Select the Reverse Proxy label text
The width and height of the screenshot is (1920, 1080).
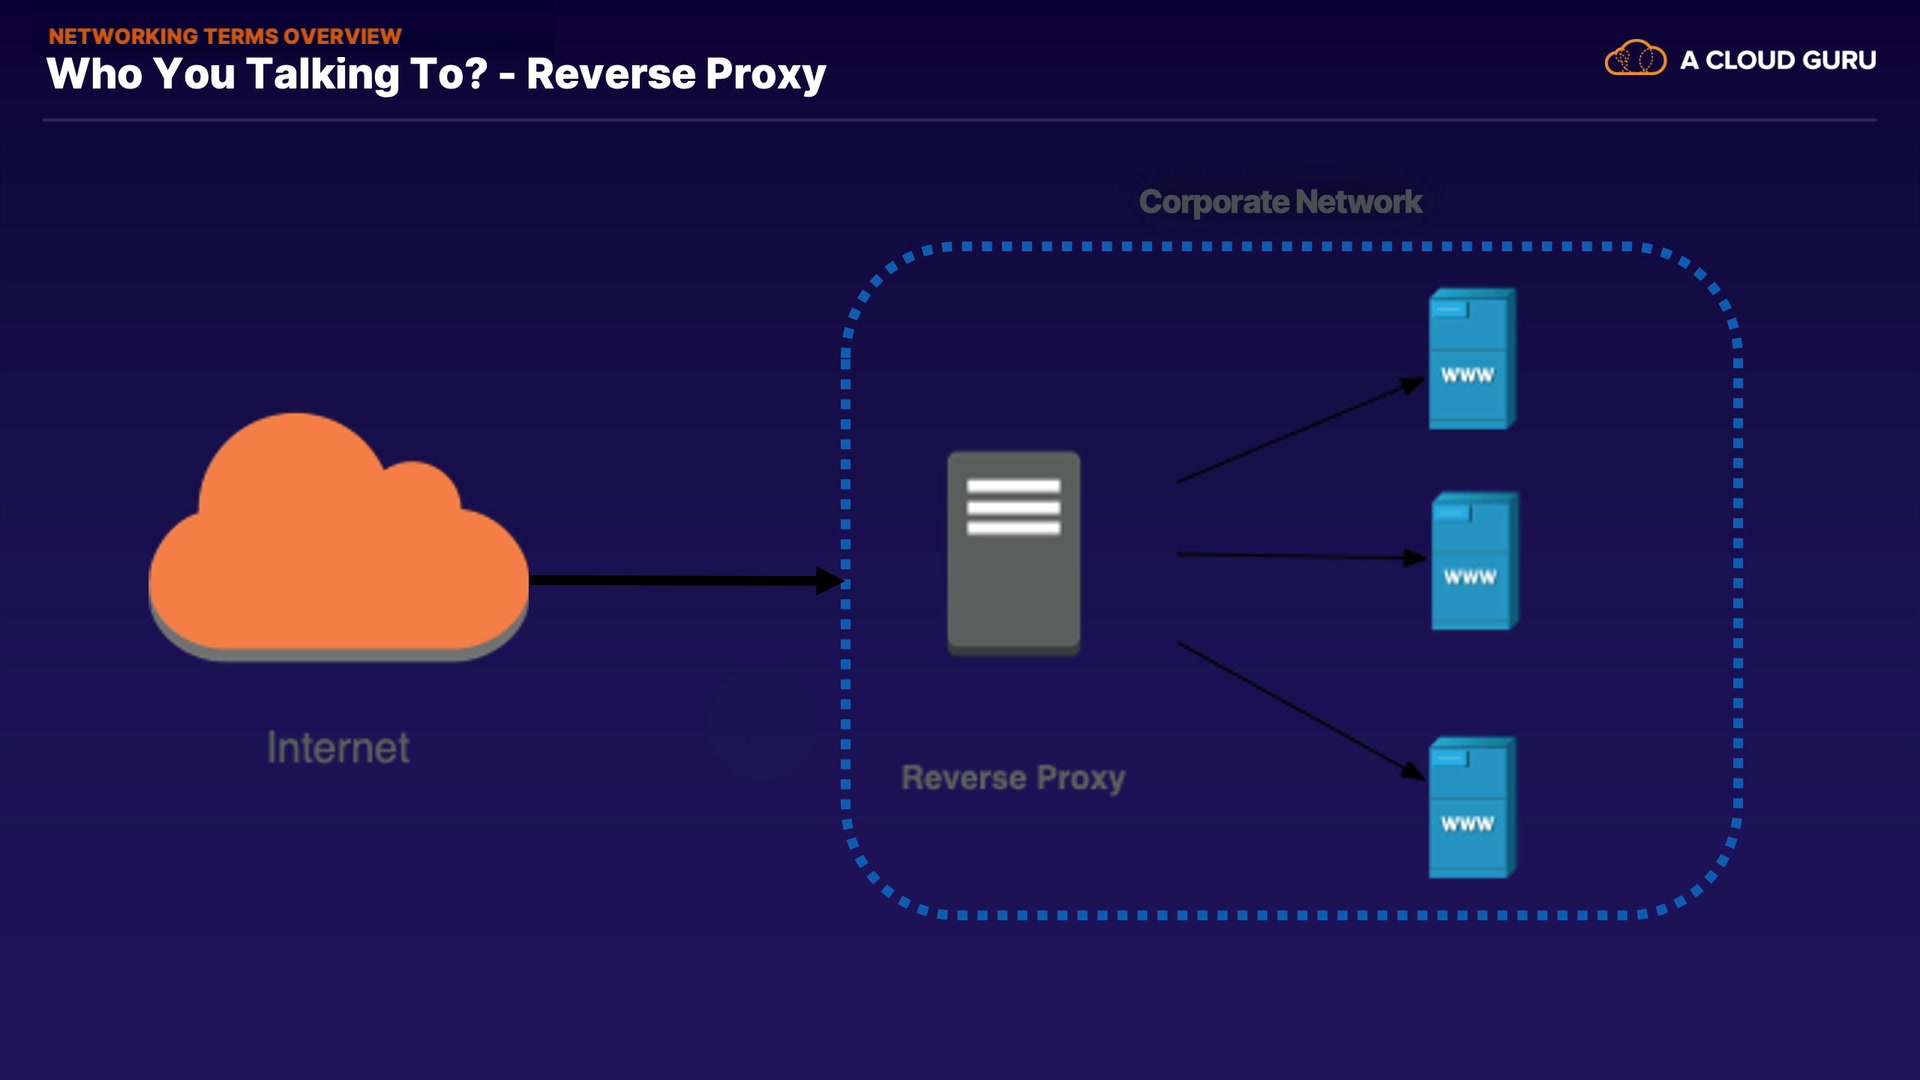coord(1013,778)
